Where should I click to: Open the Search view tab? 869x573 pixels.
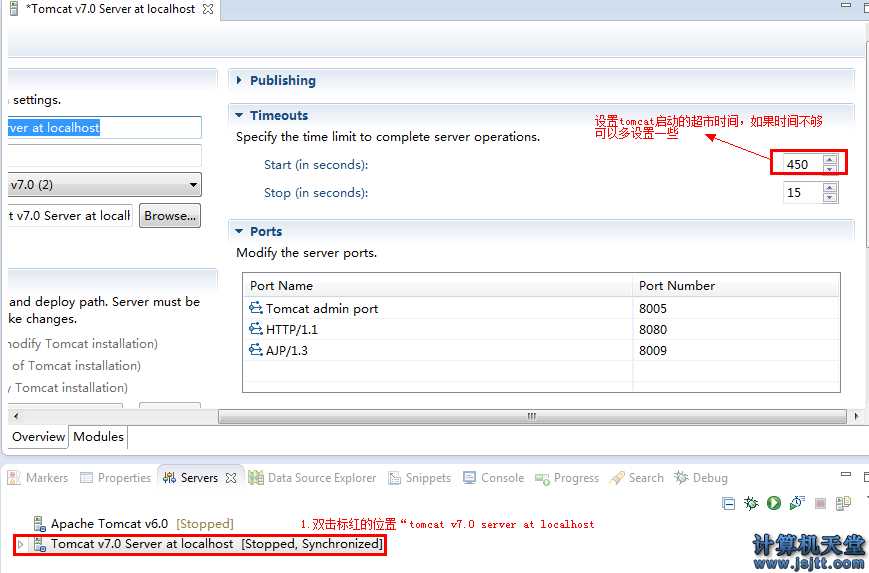[636, 478]
